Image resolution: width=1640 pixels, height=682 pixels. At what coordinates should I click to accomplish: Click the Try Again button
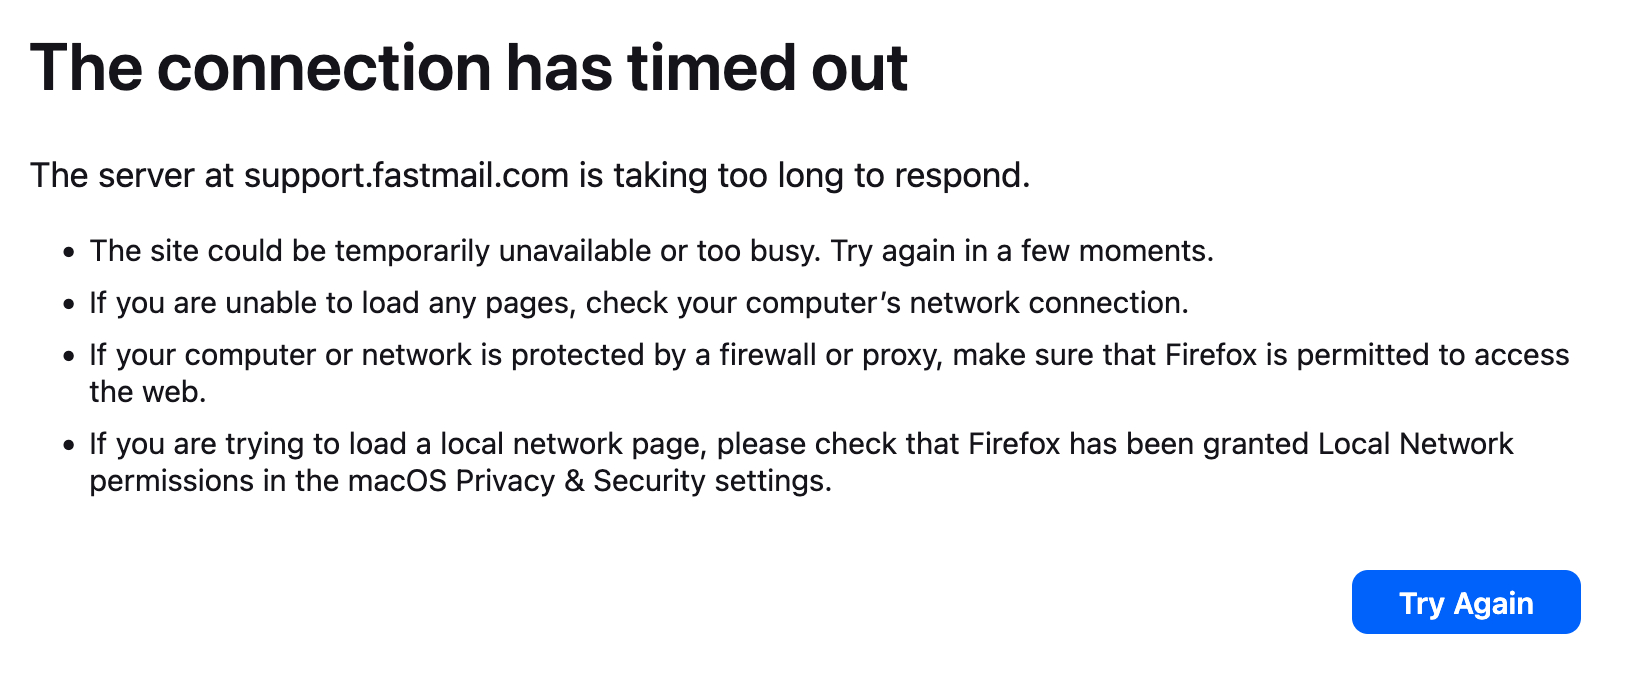(x=1465, y=603)
